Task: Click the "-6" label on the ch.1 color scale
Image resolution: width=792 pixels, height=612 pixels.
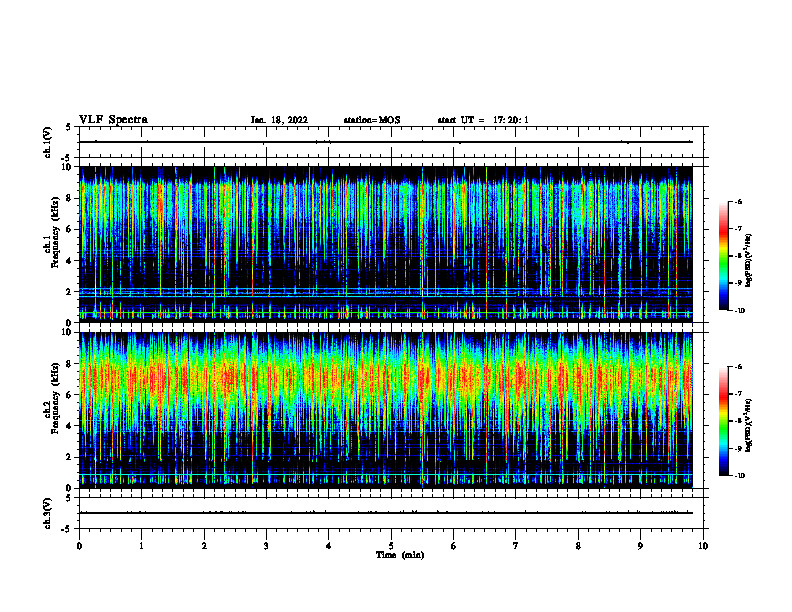Action: click(738, 202)
